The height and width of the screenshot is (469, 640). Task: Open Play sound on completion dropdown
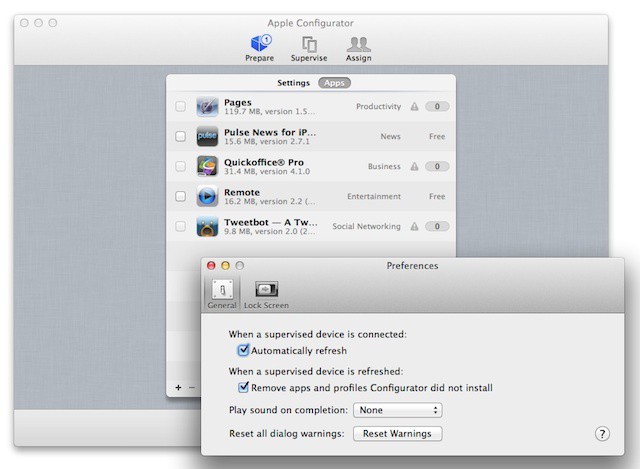pyautogui.click(x=397, y=410)
